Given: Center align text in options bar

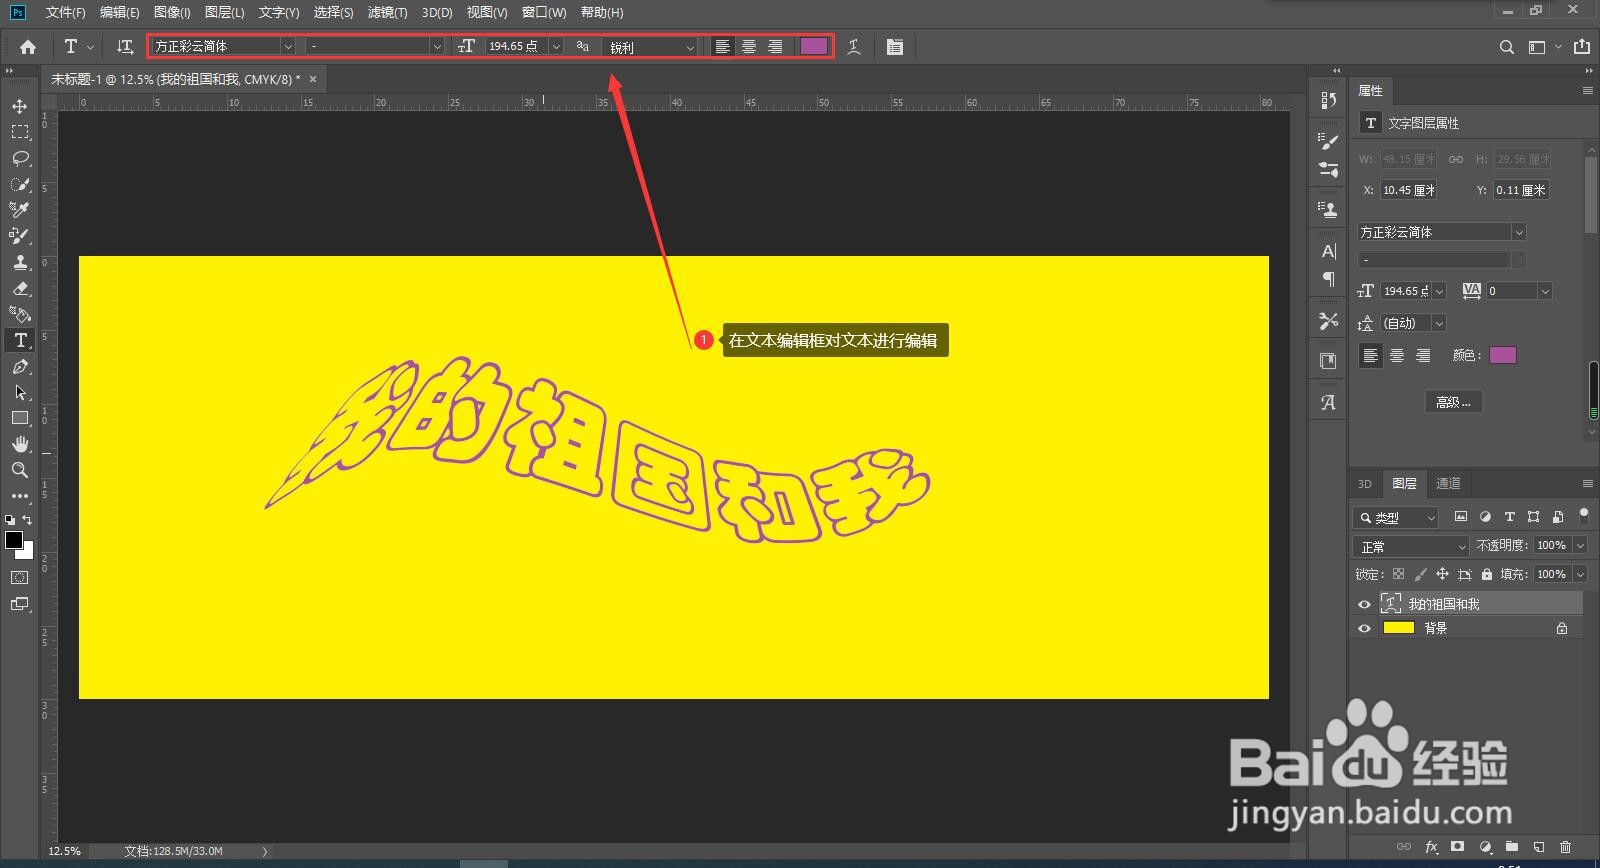Looking at the screenshot, I should tap(749, 47).
